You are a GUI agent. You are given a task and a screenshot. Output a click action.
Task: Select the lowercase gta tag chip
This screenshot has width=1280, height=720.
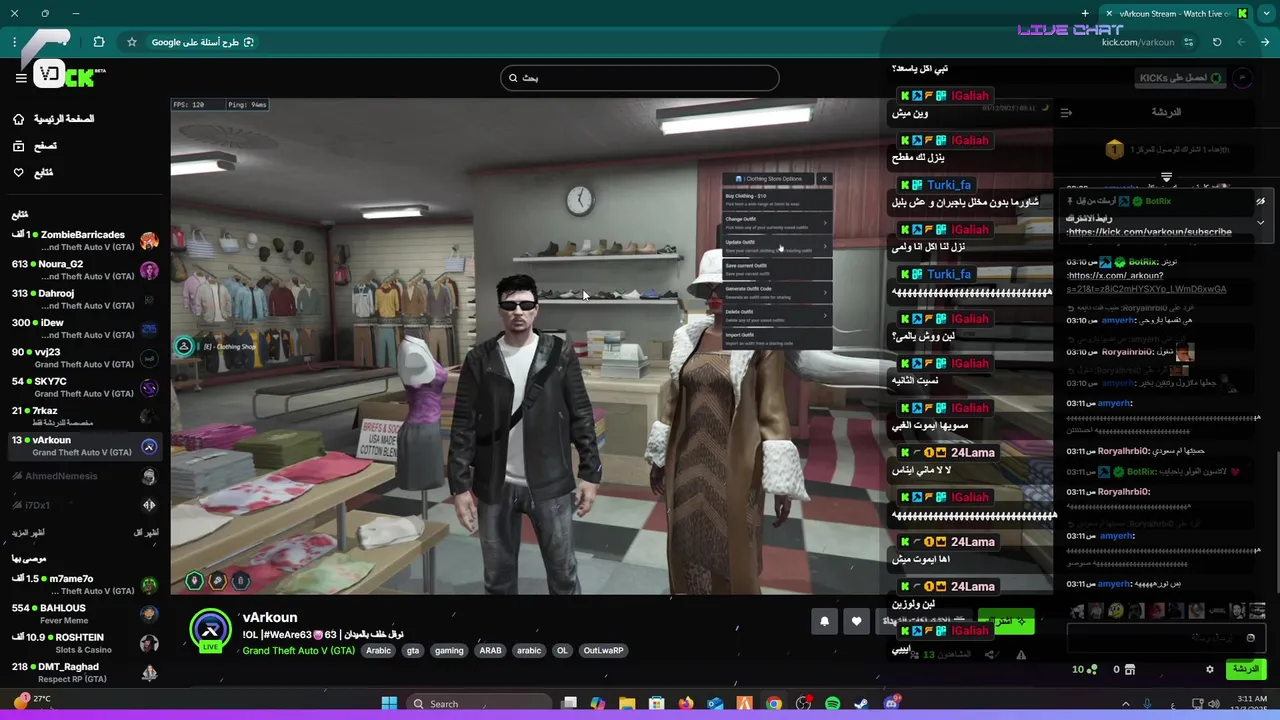(x=413, y=650)
